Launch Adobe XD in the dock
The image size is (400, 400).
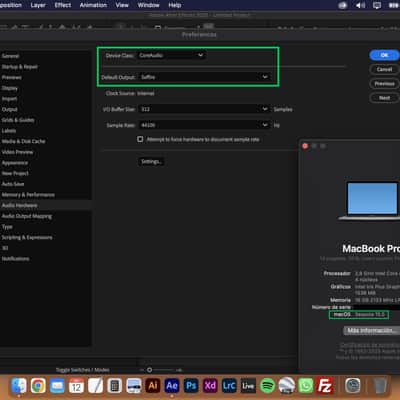tap(210, 386)
